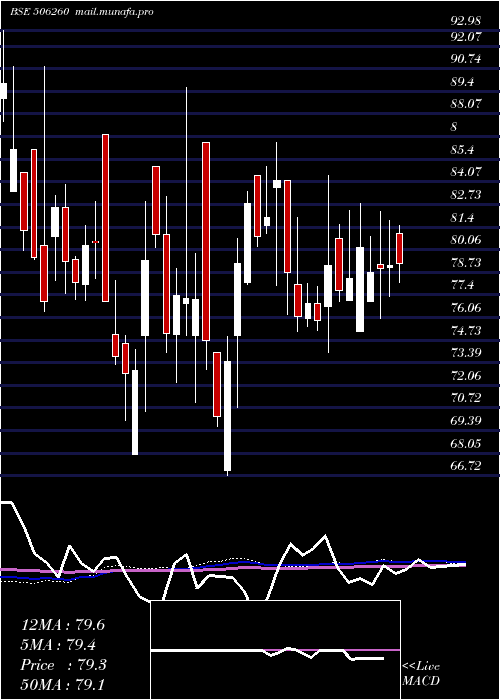
Task: Click the 'Price : 79.3' readout
Action: coord(63,665)
